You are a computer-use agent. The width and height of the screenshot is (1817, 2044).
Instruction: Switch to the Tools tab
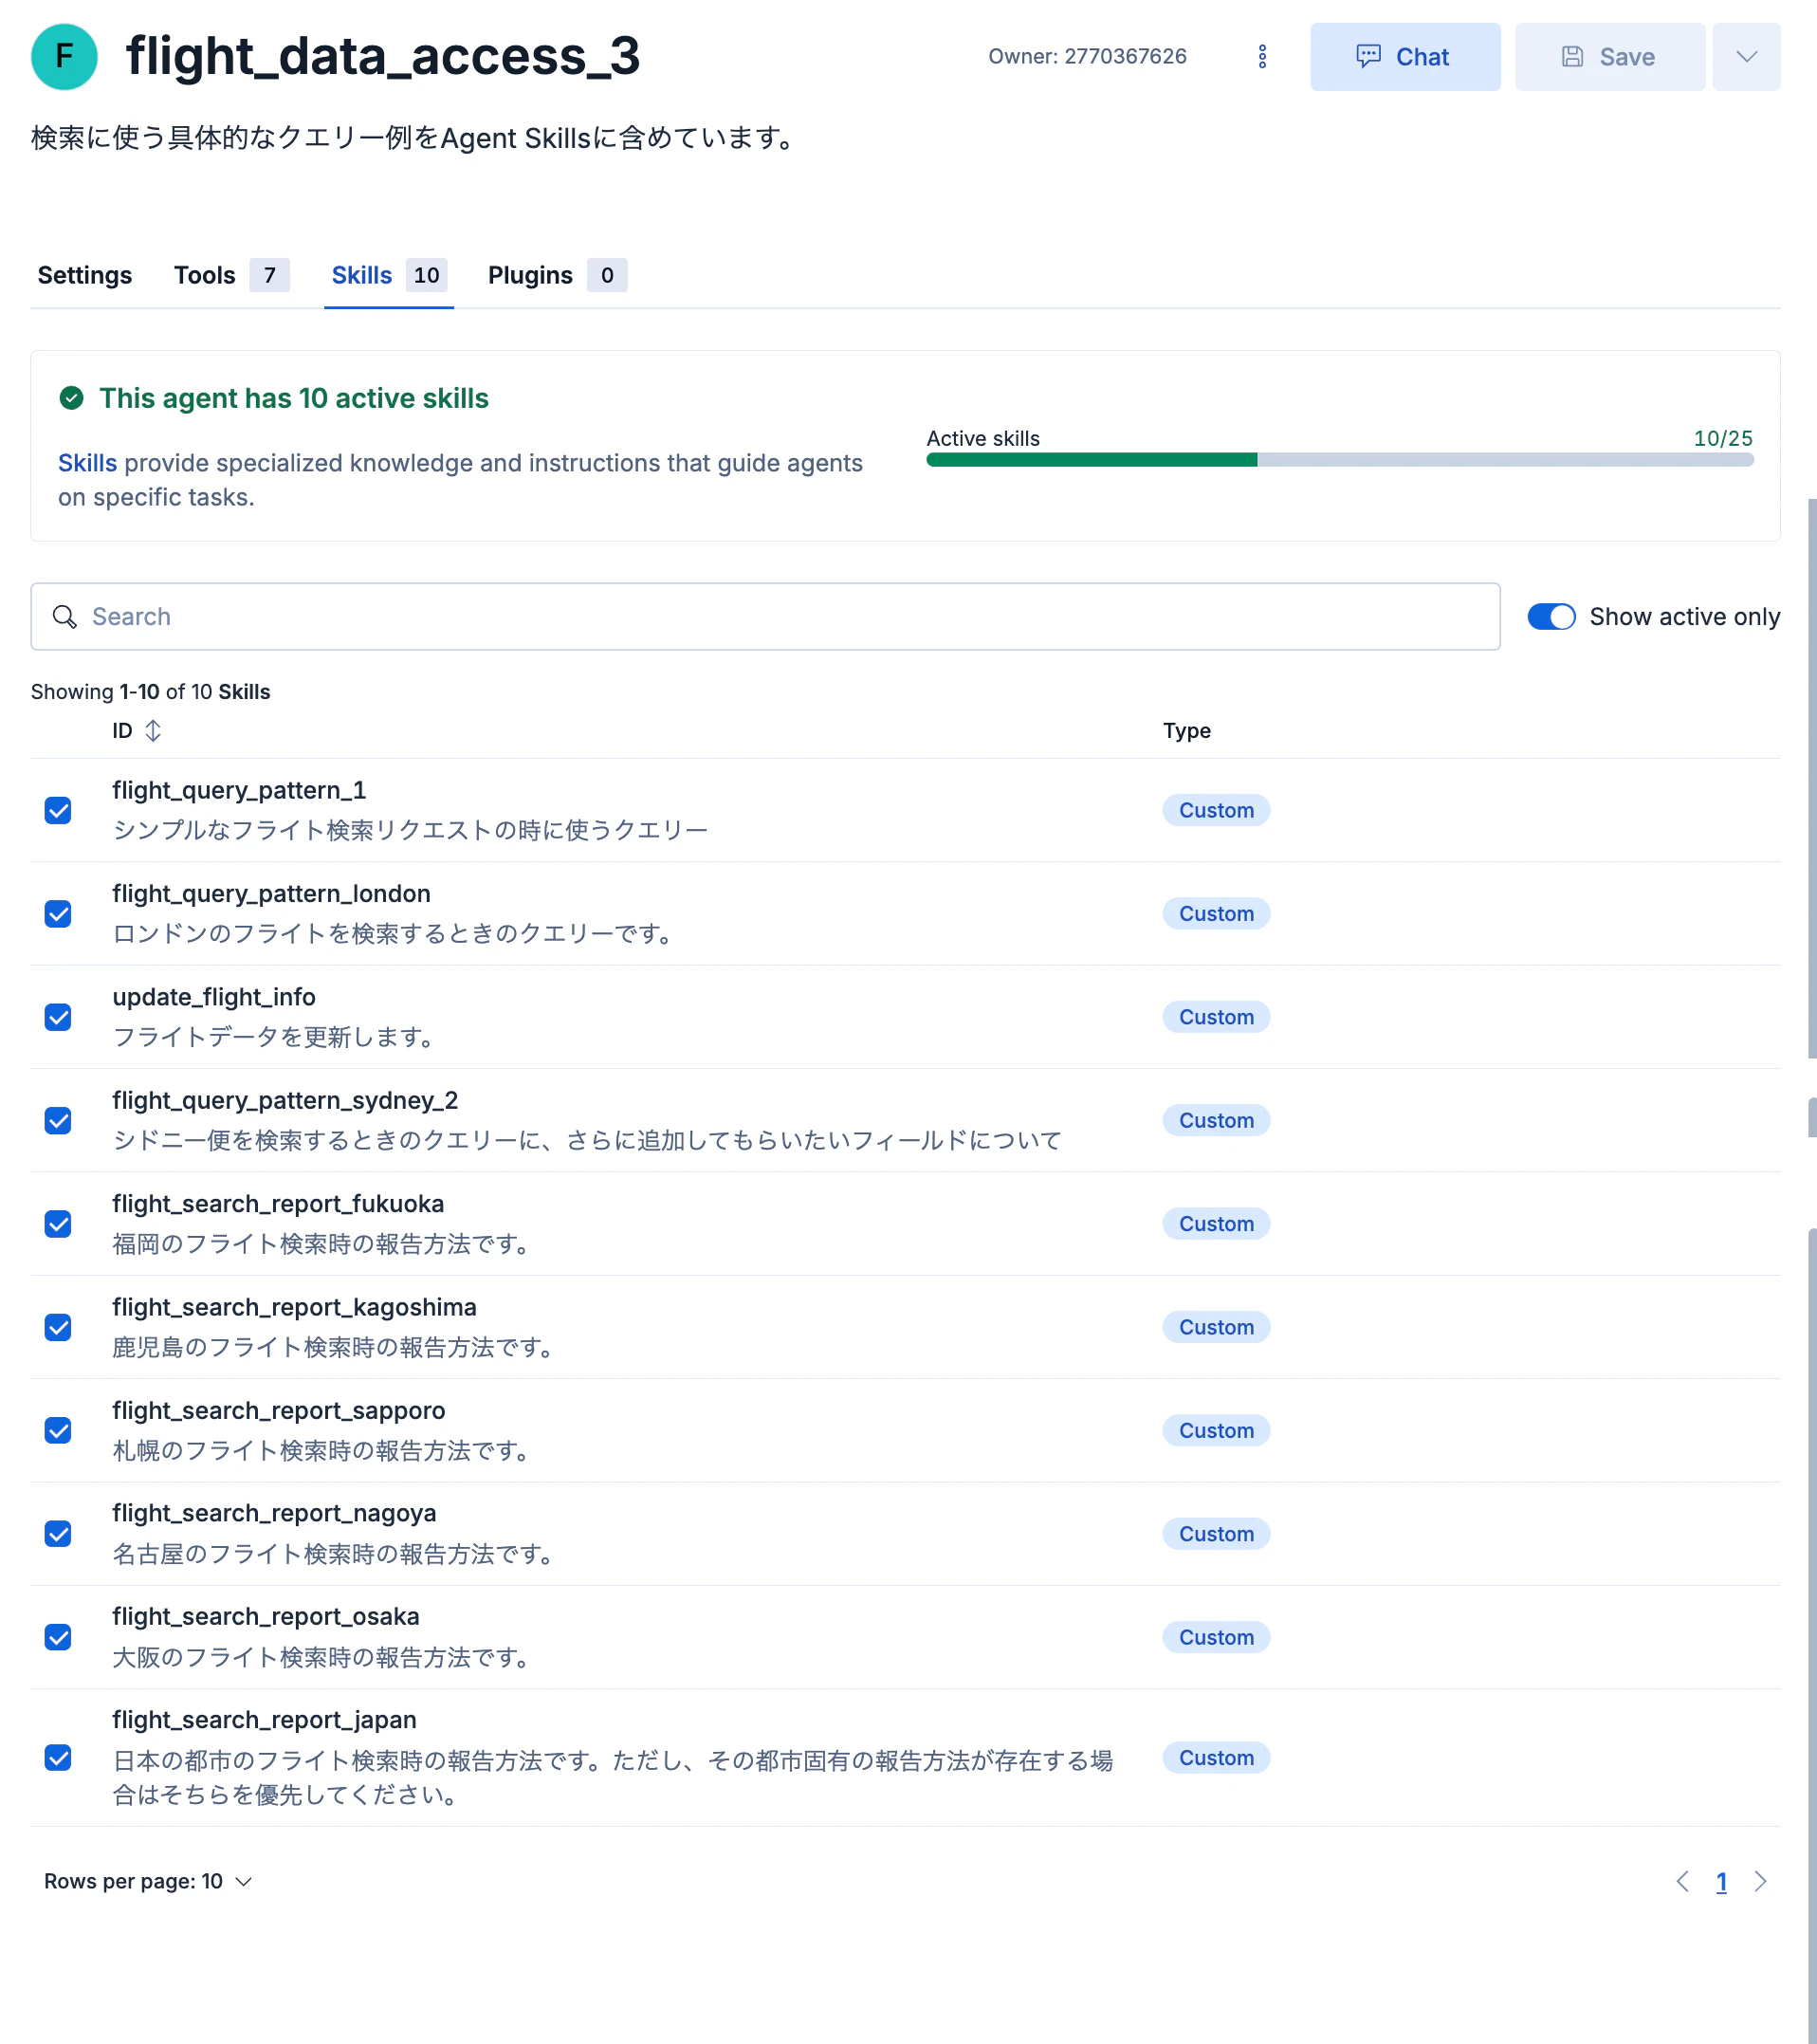tap(231, 275)
